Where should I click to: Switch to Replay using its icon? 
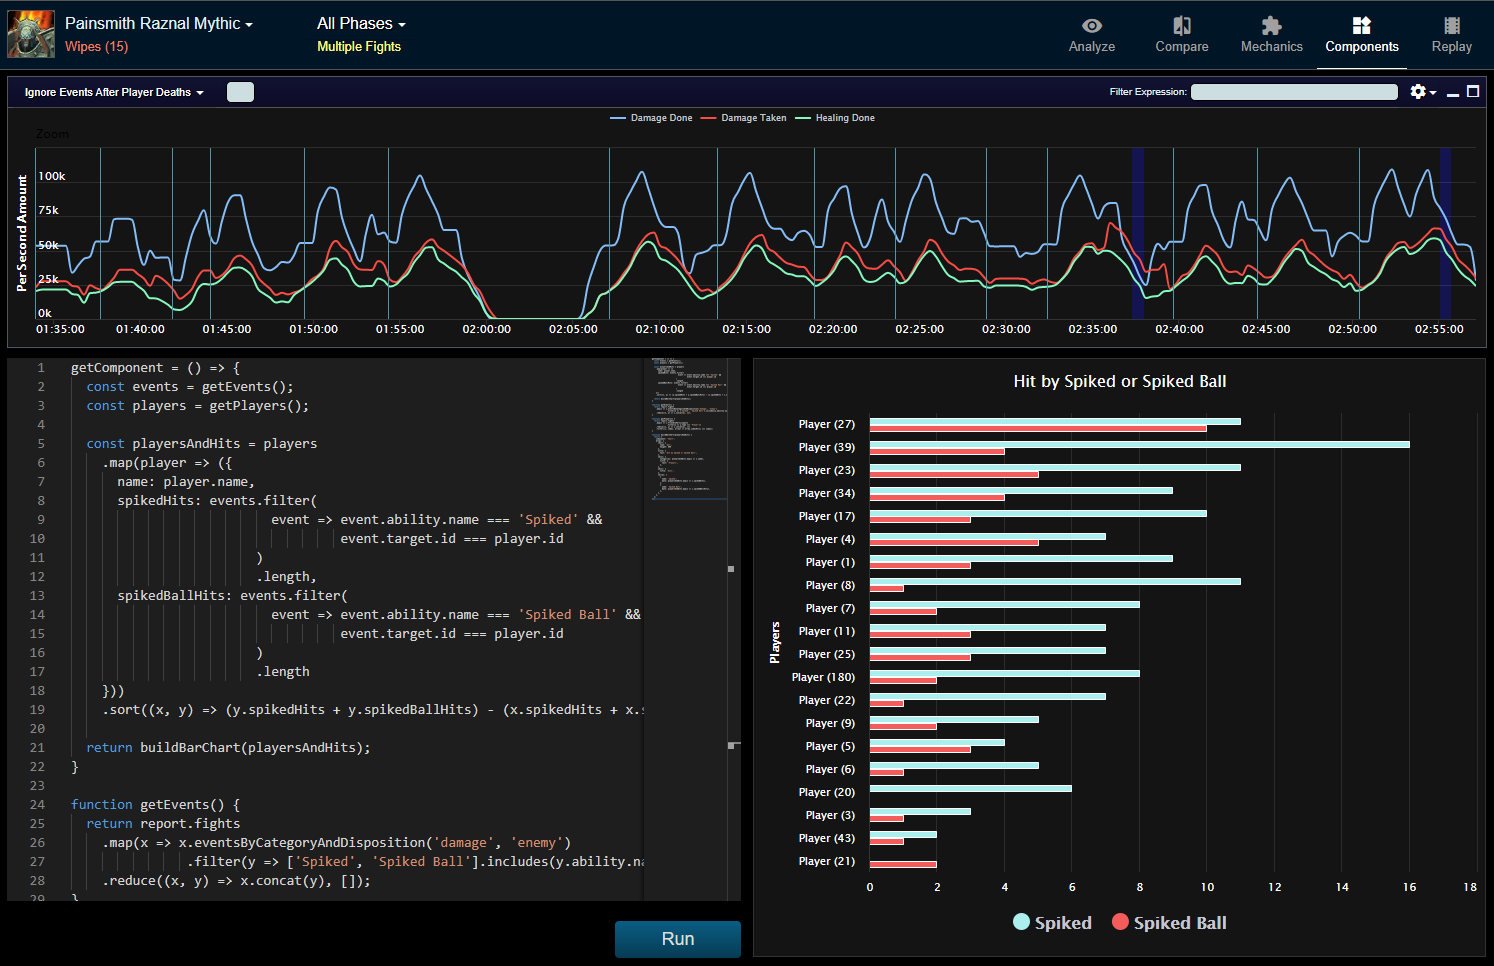(1451, 33)
